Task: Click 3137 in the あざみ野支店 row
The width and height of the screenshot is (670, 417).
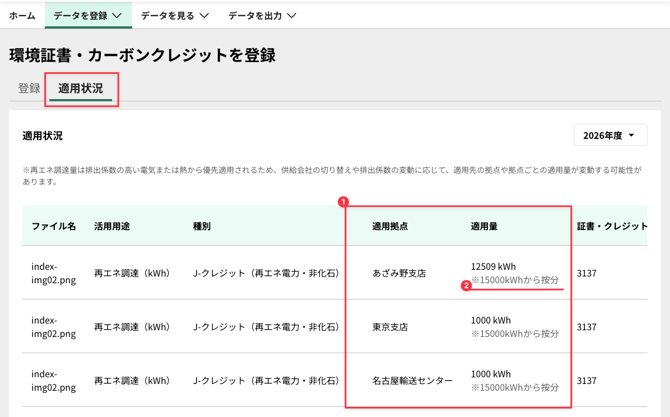Action: [x=587, y=273]
